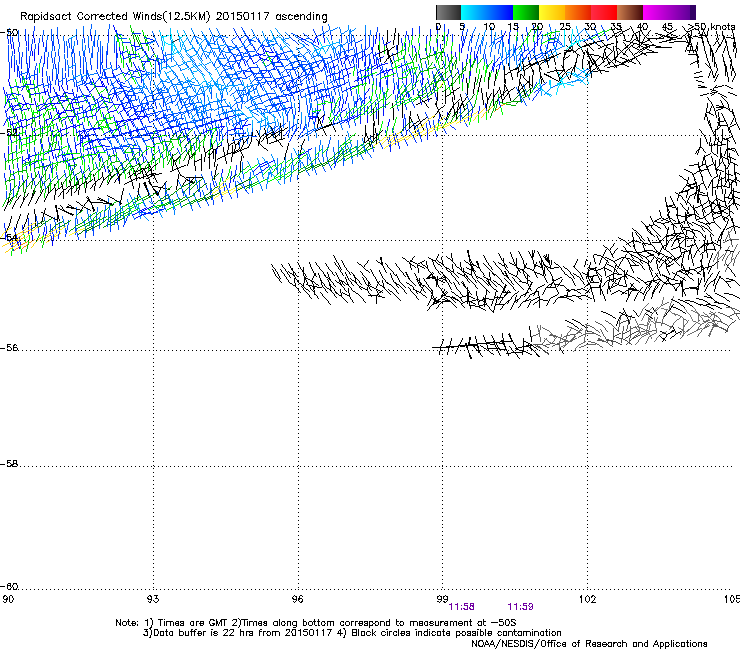Click the 96 longitude axis label

(x=297, y=599)
